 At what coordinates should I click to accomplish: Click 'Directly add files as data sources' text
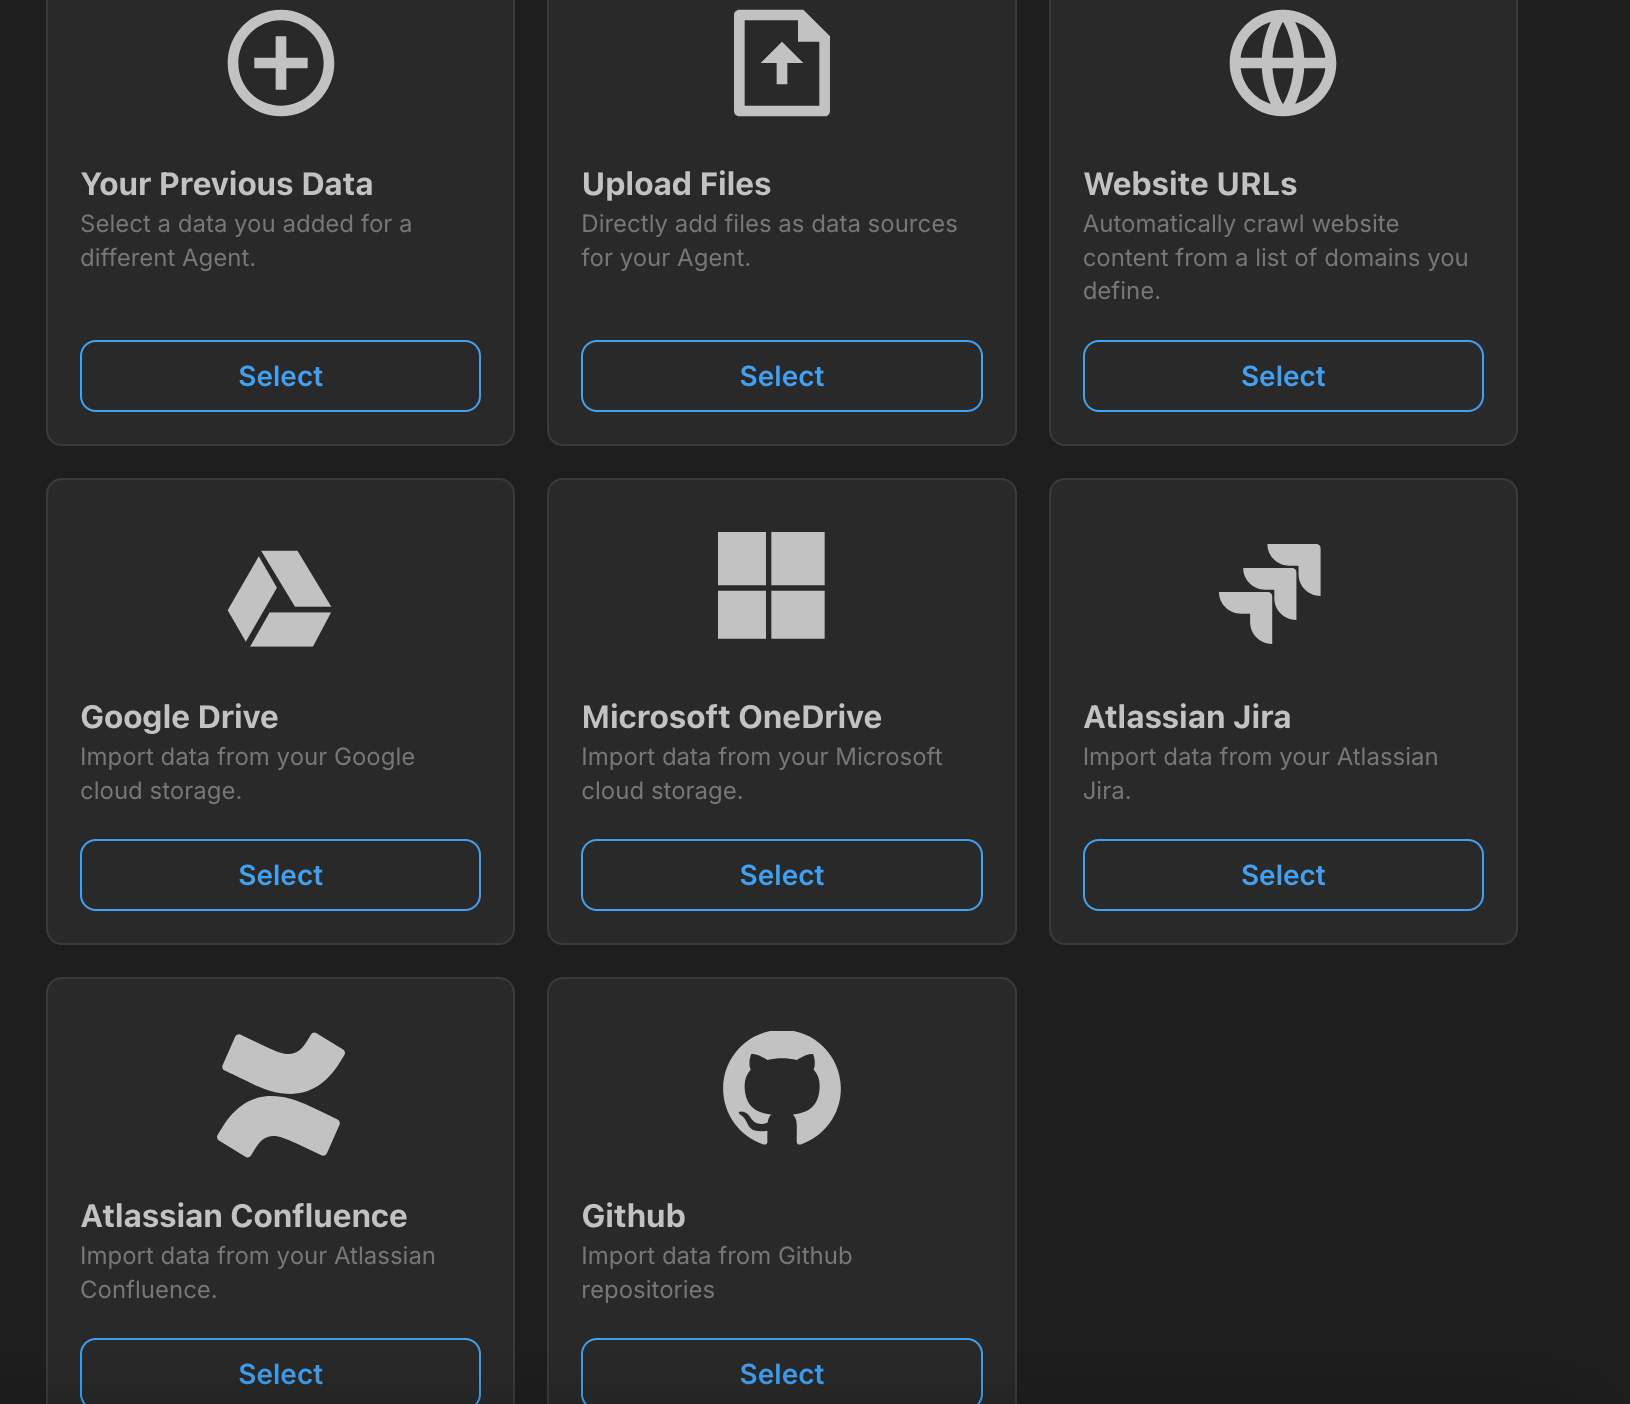pos(769,241)
